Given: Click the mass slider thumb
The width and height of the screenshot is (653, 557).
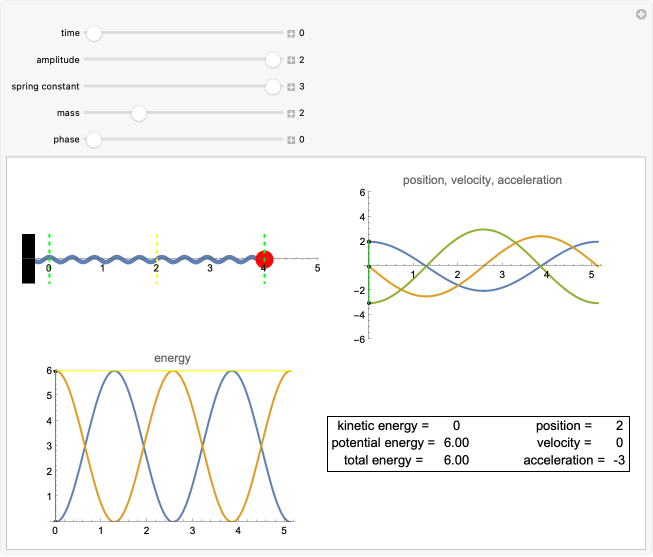Looking at the screenshot, I should 139,113.
